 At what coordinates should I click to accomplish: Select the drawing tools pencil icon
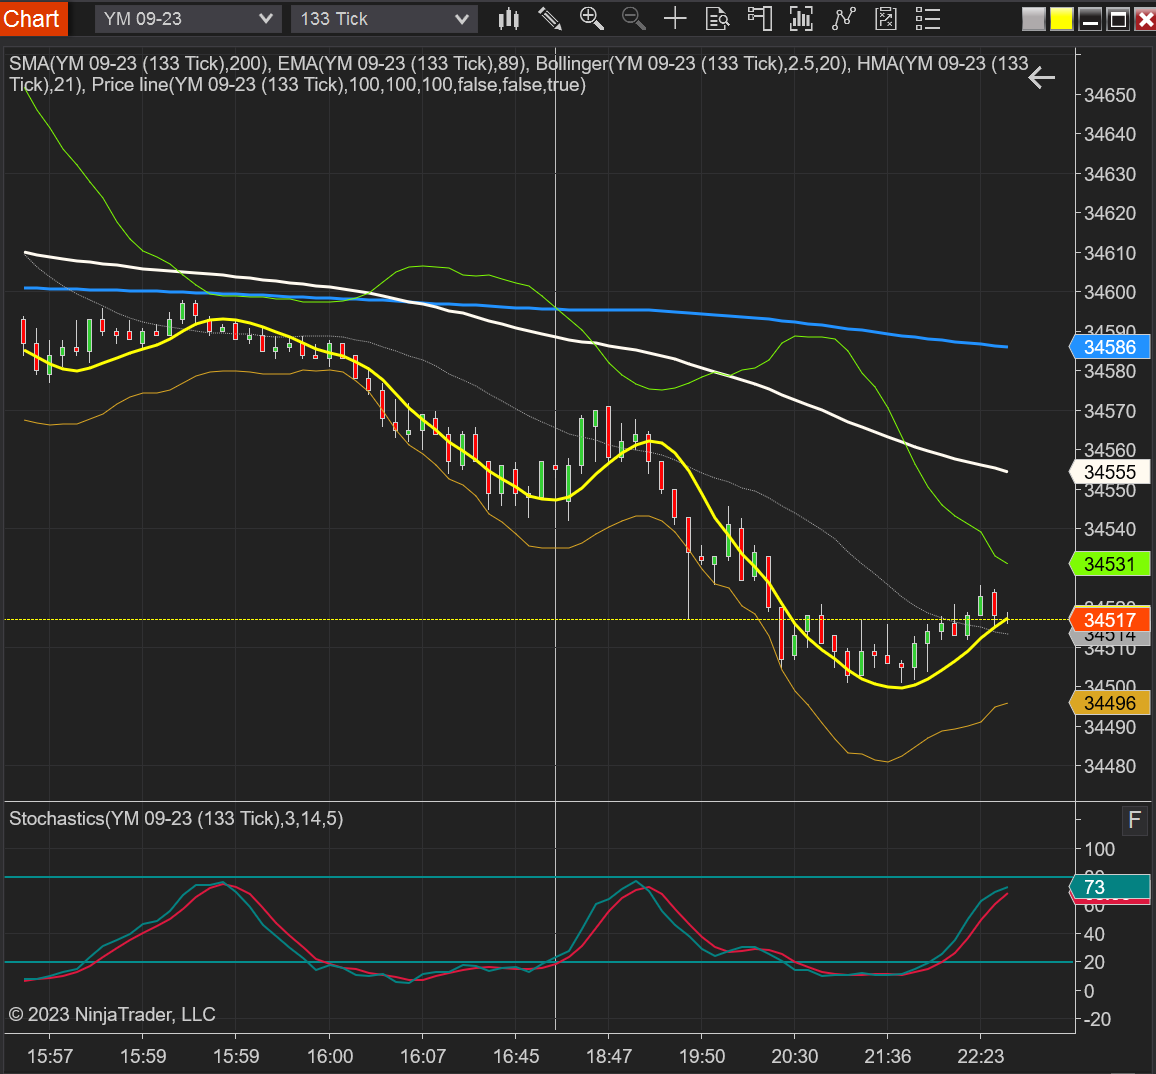point(549,18)
